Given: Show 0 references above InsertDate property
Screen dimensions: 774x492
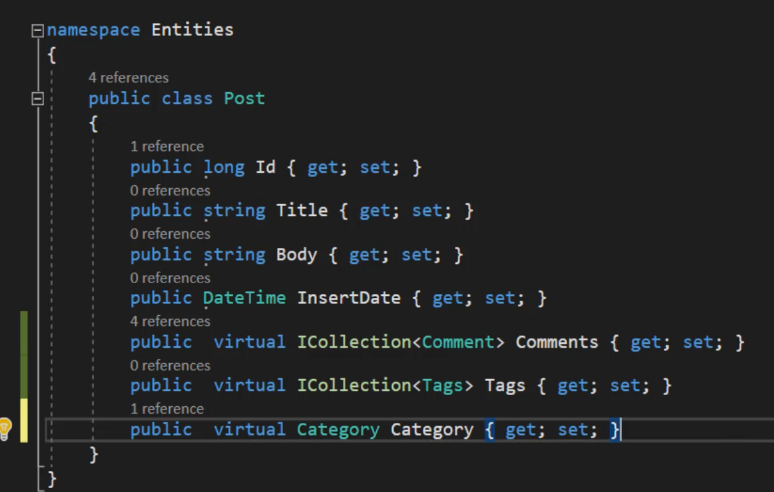Looking at the screenshot, I should pos(170,278).
